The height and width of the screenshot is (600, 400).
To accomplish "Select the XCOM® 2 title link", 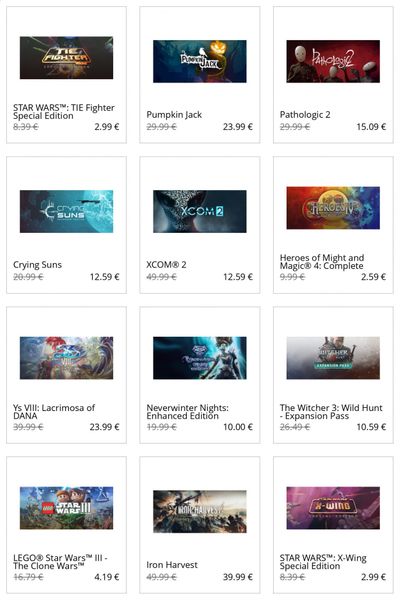I will click(x=166, y=264).
